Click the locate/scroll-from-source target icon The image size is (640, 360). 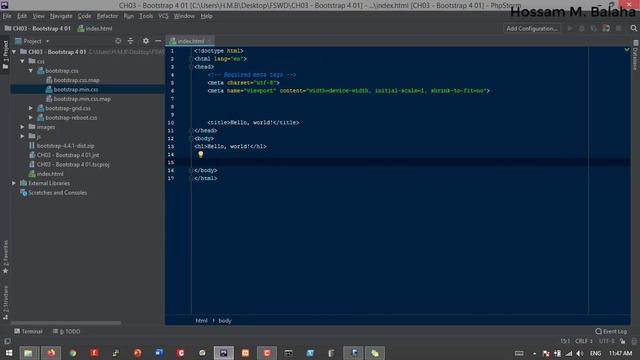118,41
